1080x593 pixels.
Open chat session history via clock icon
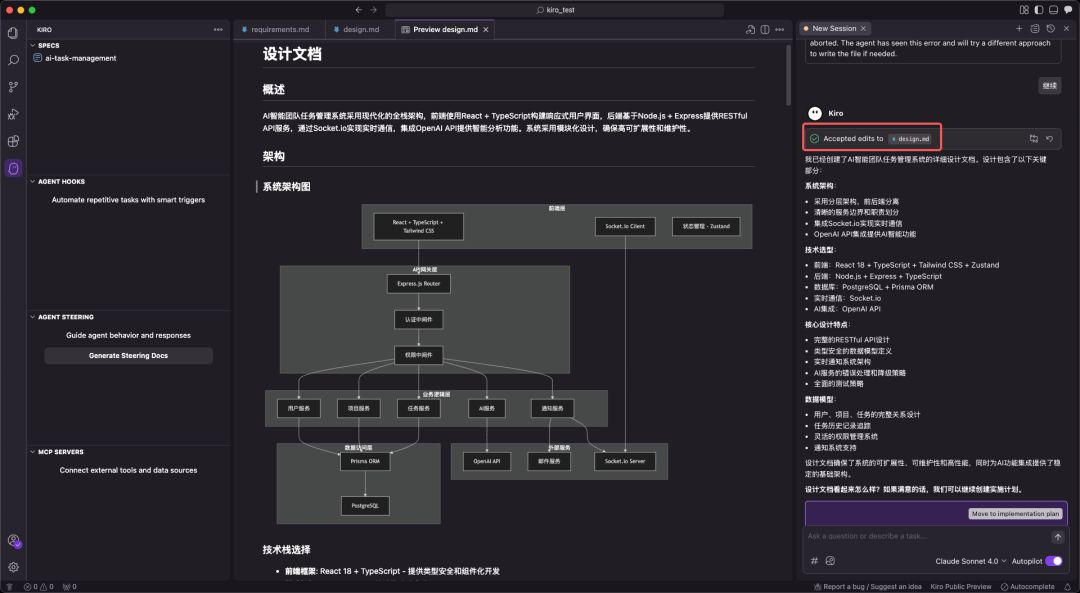(x=1050, y=28)
